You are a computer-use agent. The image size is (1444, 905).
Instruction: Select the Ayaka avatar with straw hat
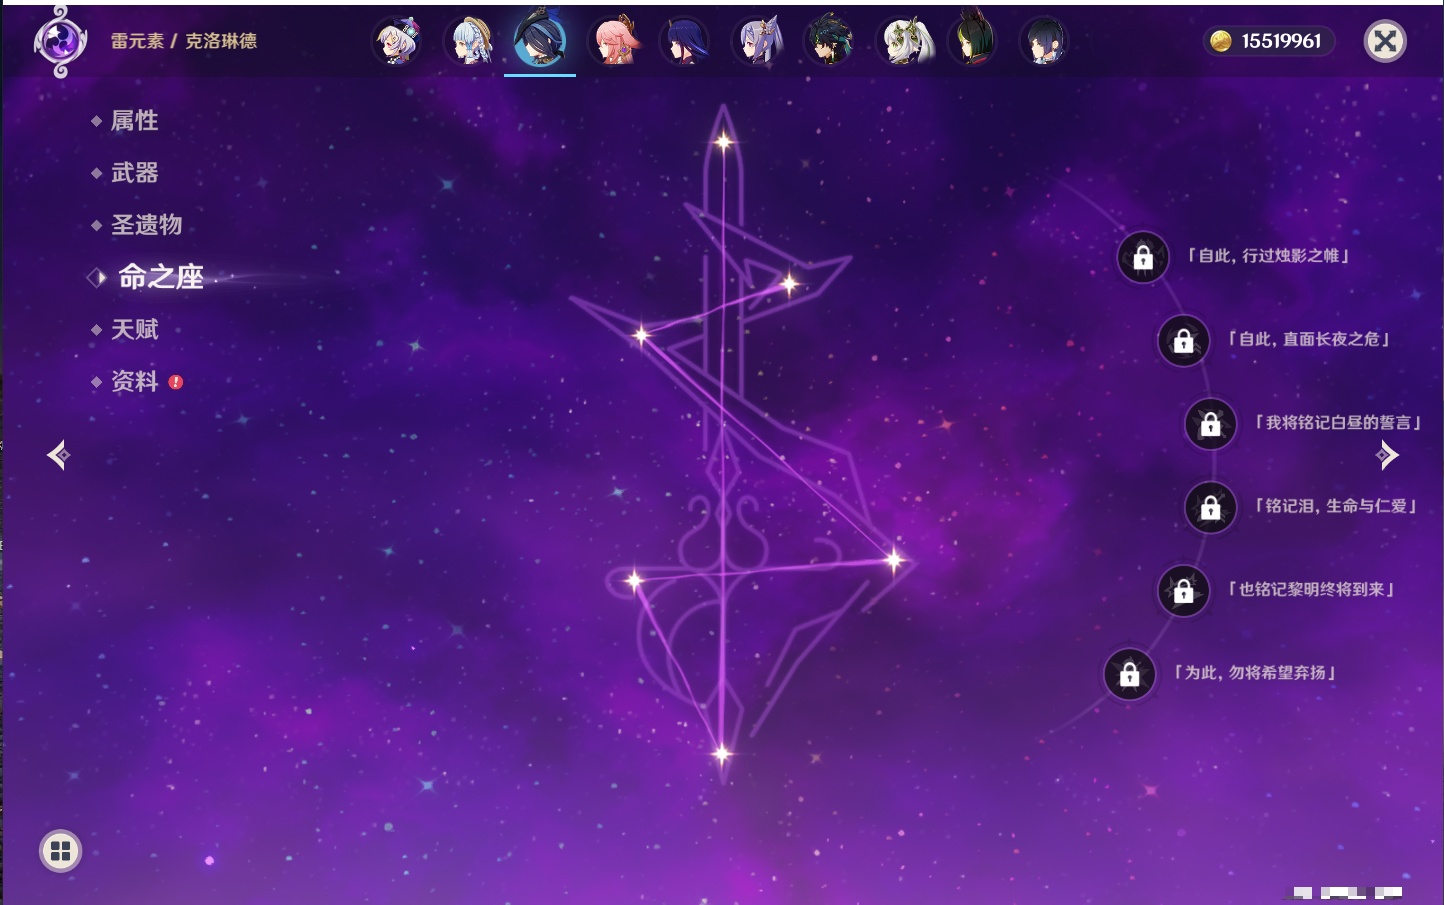pos(469,42)
